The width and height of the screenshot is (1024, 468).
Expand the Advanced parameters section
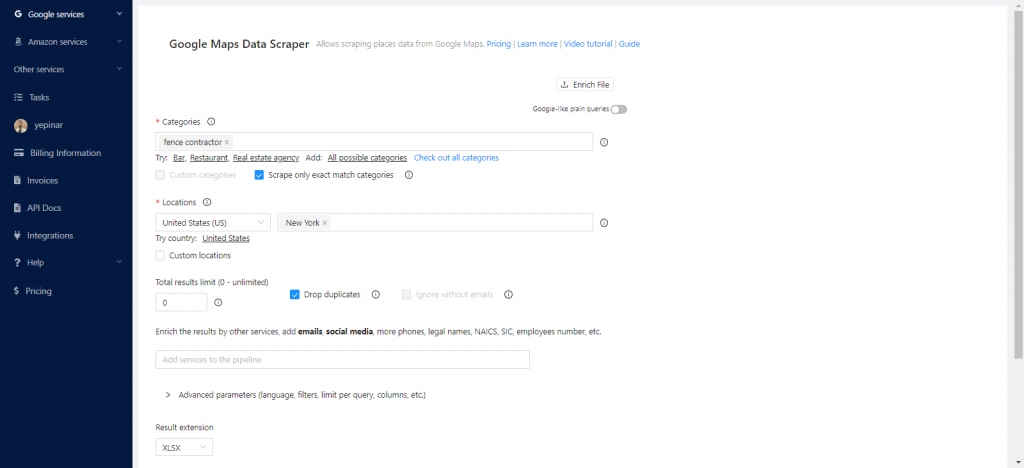(168, 395)
